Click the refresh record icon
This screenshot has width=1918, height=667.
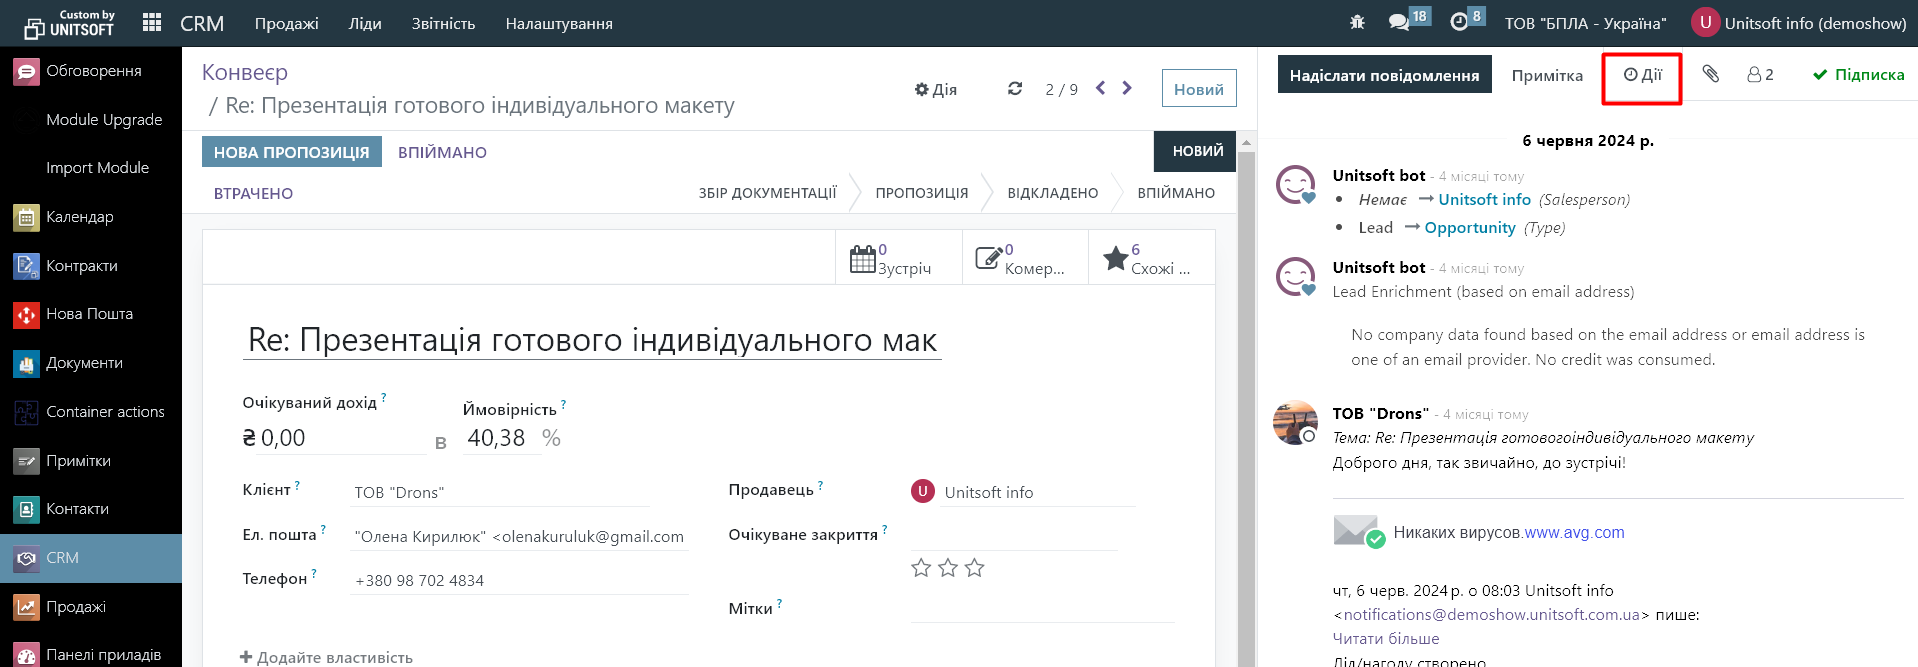coord(1015,89)
